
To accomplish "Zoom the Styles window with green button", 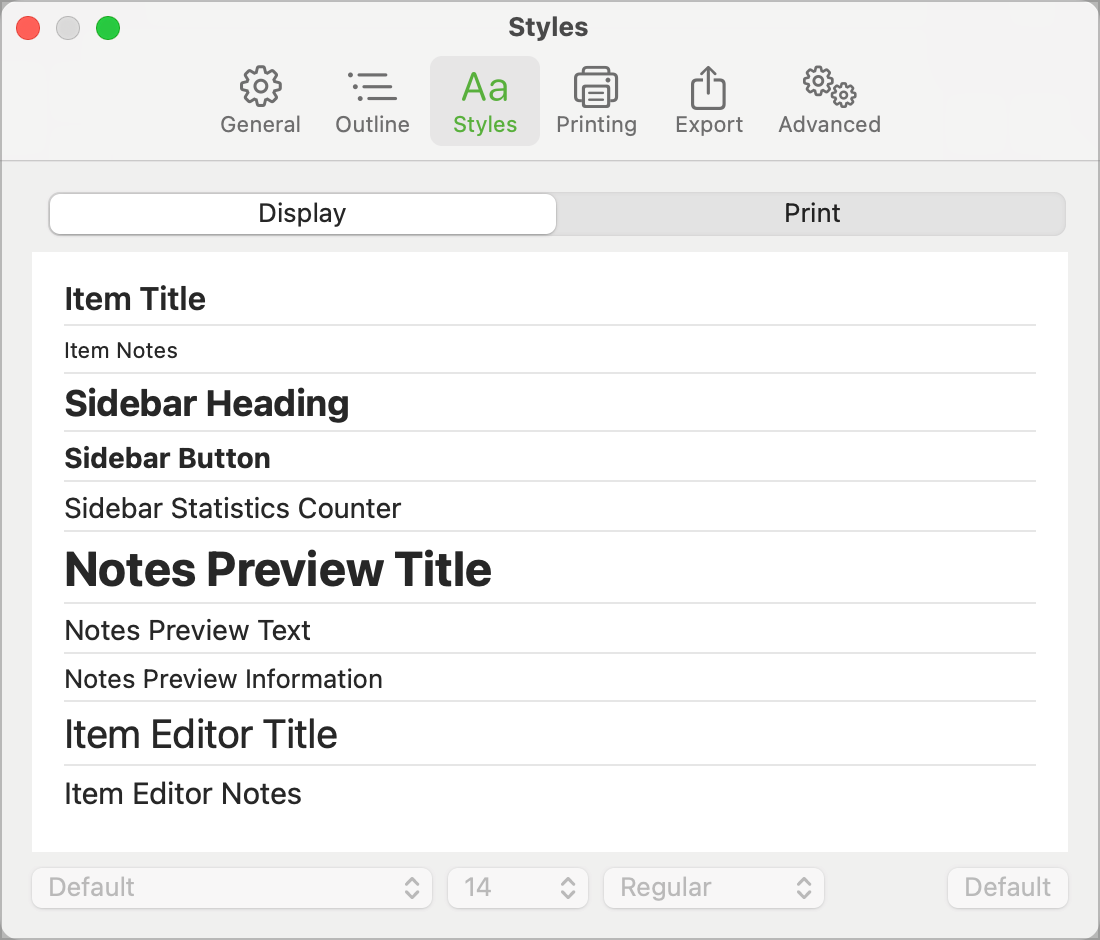I will (x=108, y=28).
